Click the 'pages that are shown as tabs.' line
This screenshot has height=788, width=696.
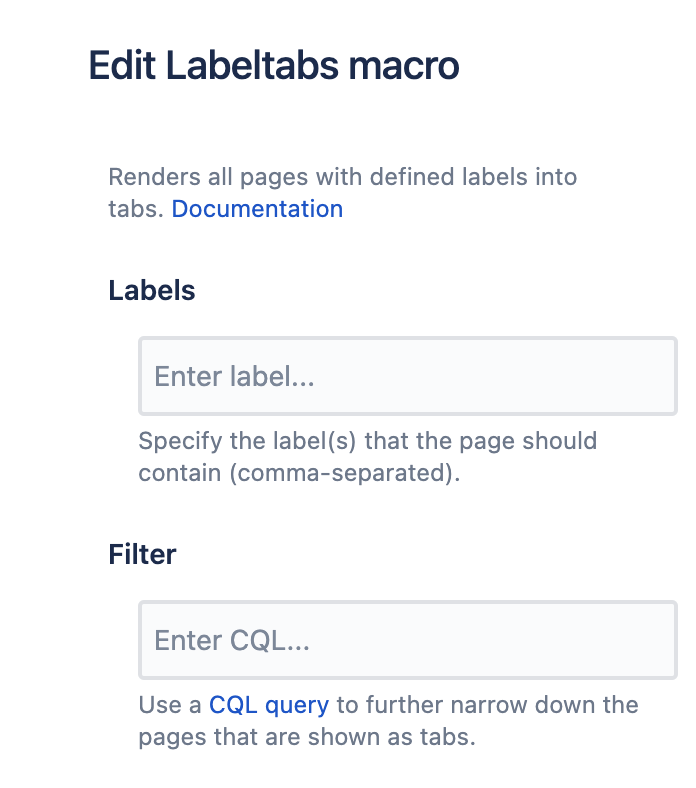305,737
